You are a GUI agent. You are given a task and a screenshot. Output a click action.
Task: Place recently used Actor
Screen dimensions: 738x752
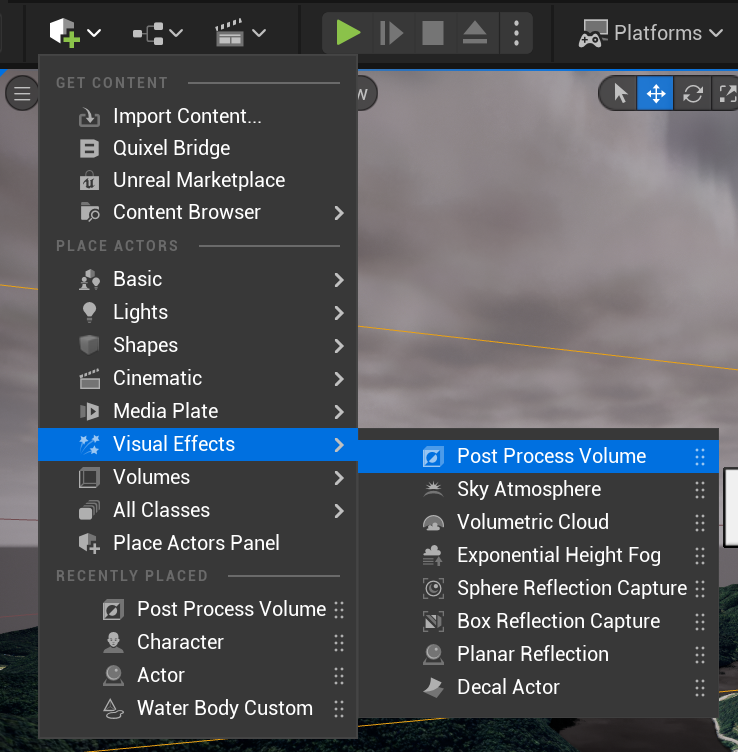[198, 676]
